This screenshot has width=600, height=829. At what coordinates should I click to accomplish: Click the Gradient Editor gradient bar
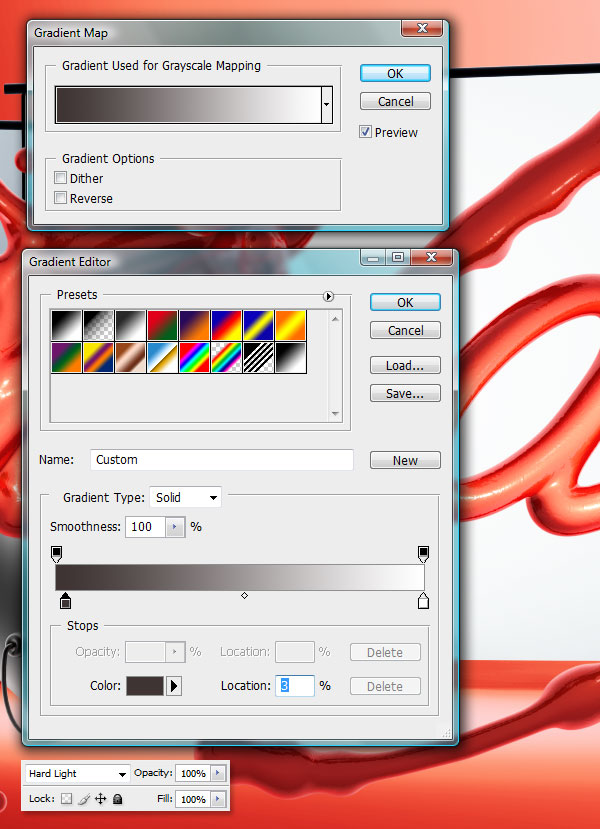point(240,577)
